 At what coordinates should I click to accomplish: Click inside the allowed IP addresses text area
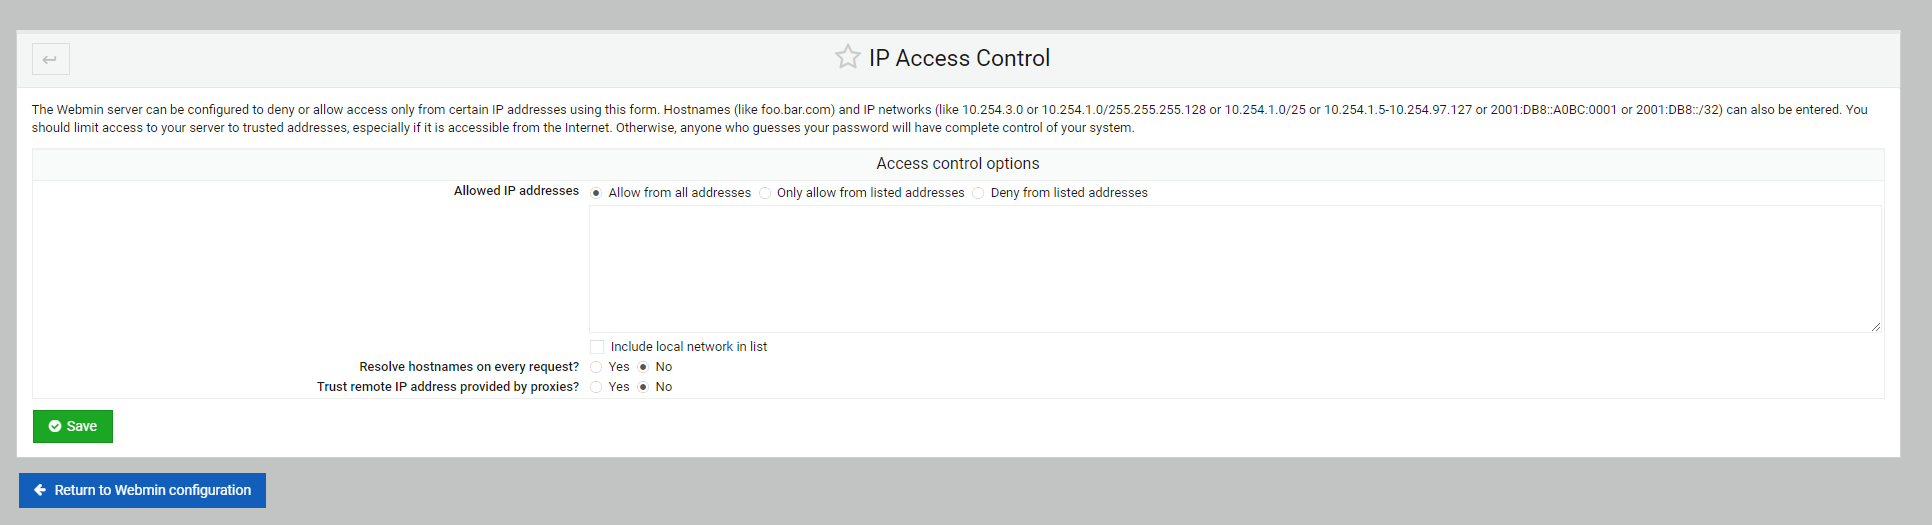click(x=1235, y=269)
